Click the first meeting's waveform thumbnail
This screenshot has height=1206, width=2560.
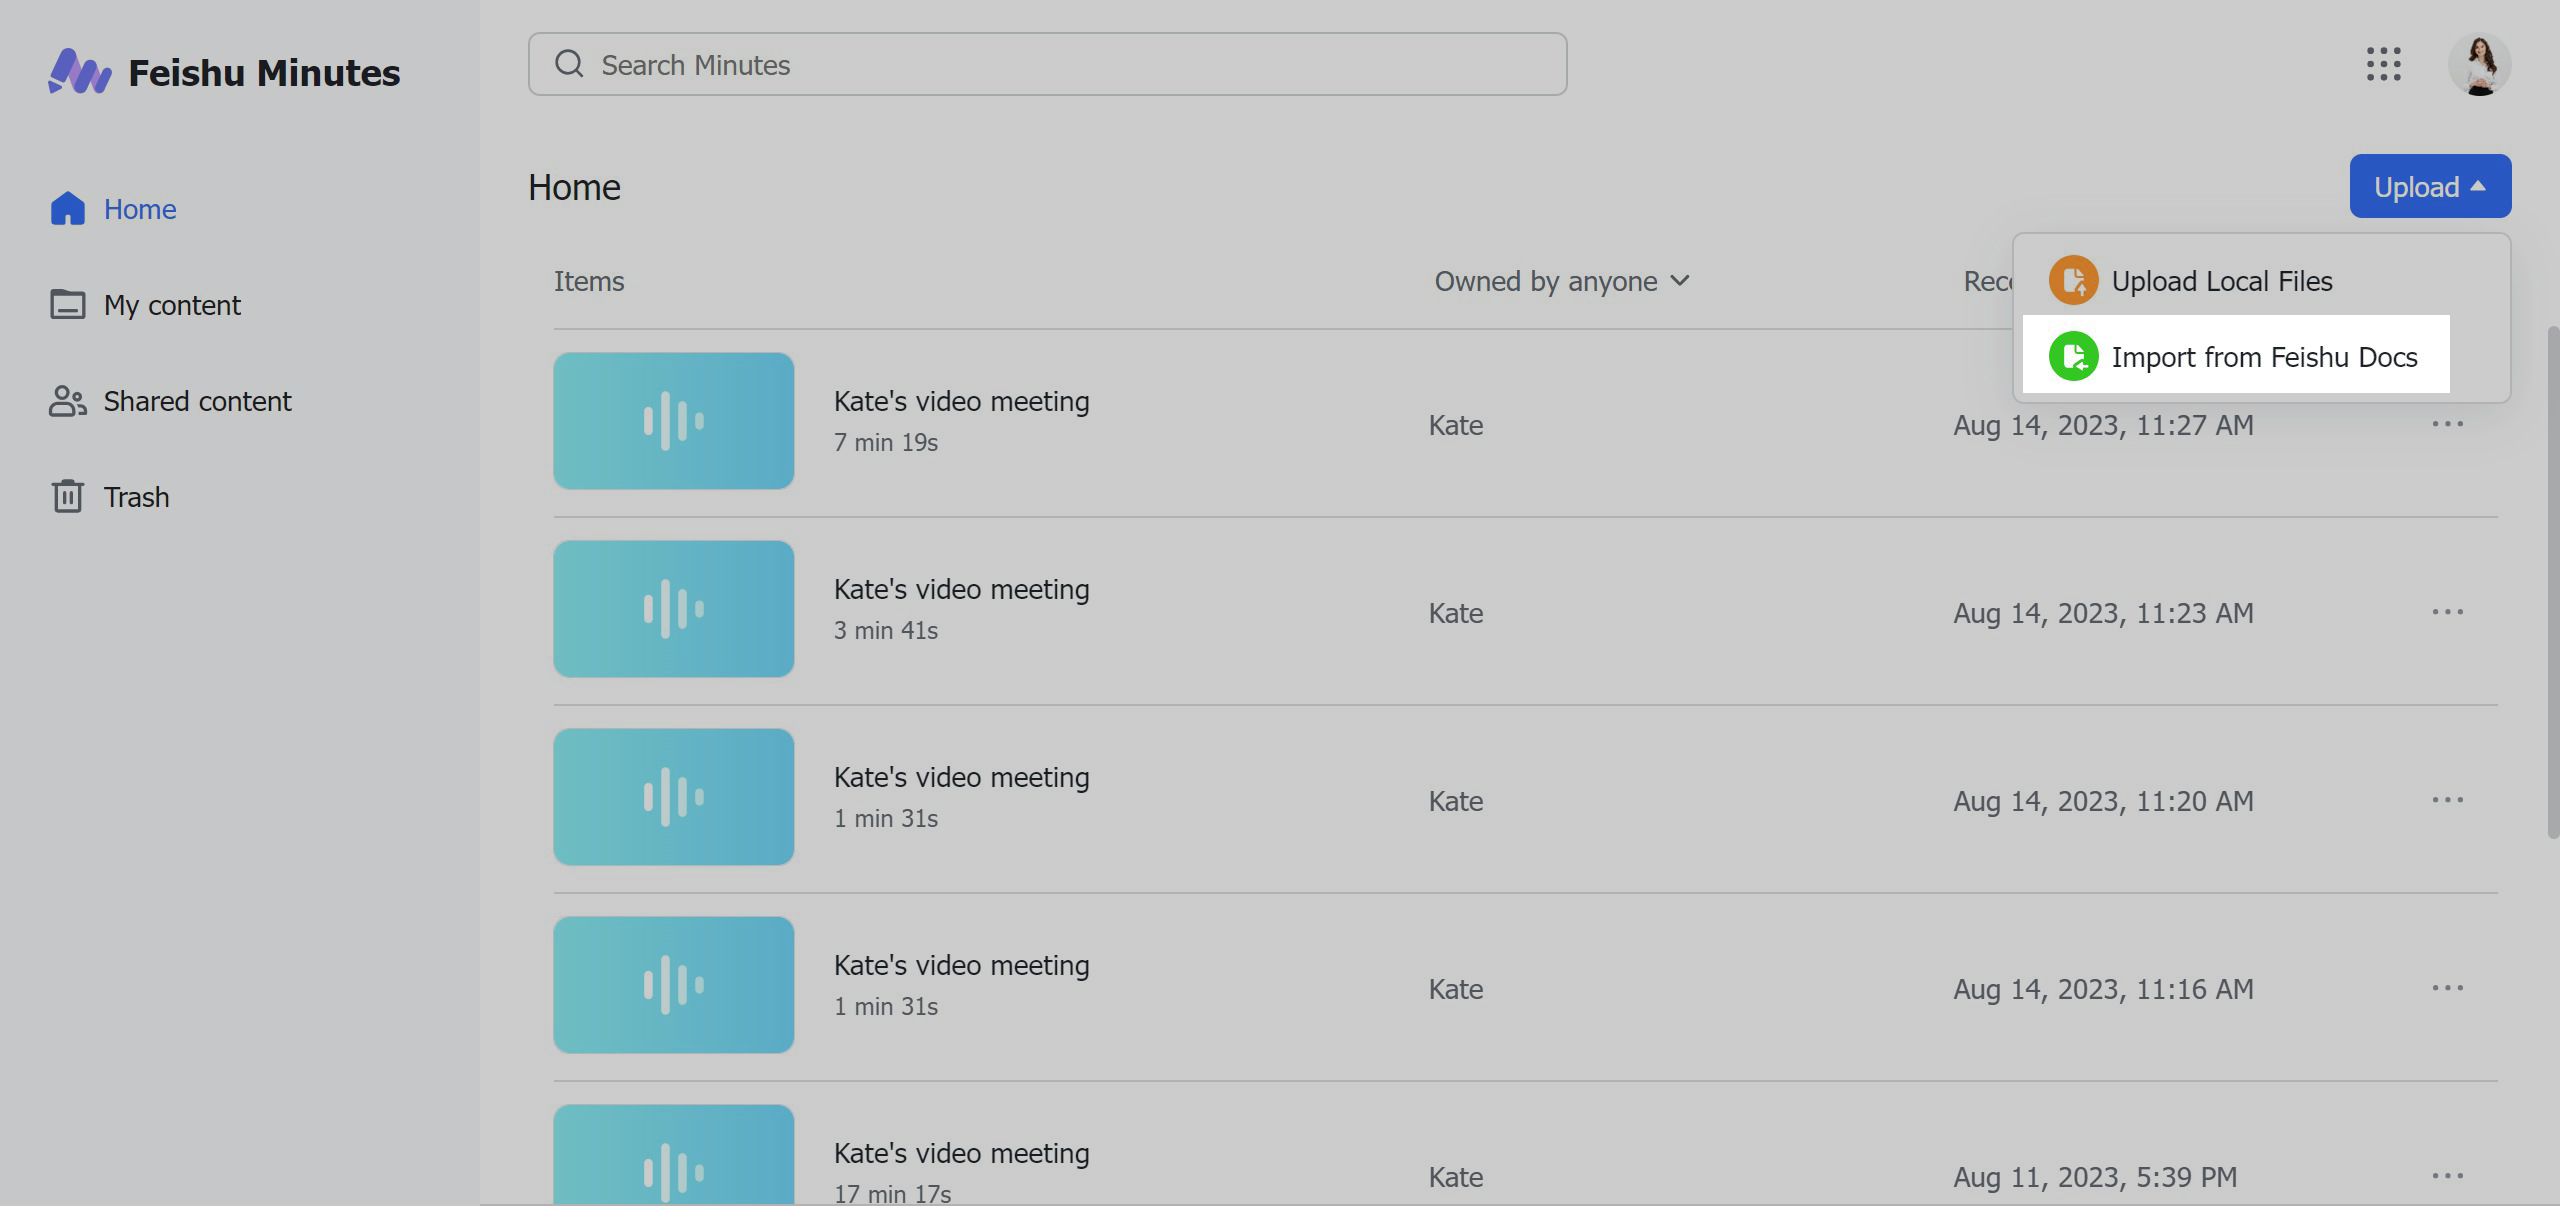(673, 421)
